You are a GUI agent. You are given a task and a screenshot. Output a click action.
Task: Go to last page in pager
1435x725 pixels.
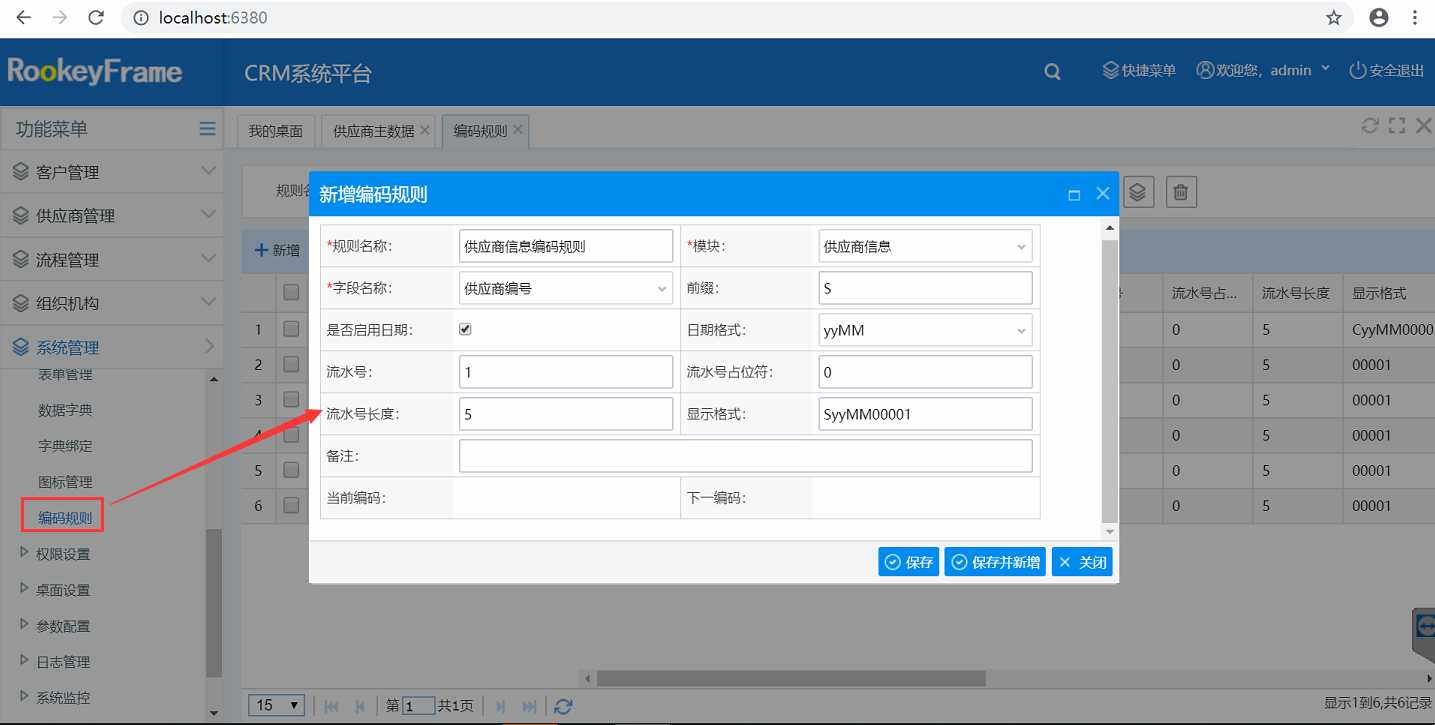click(530, 705)
